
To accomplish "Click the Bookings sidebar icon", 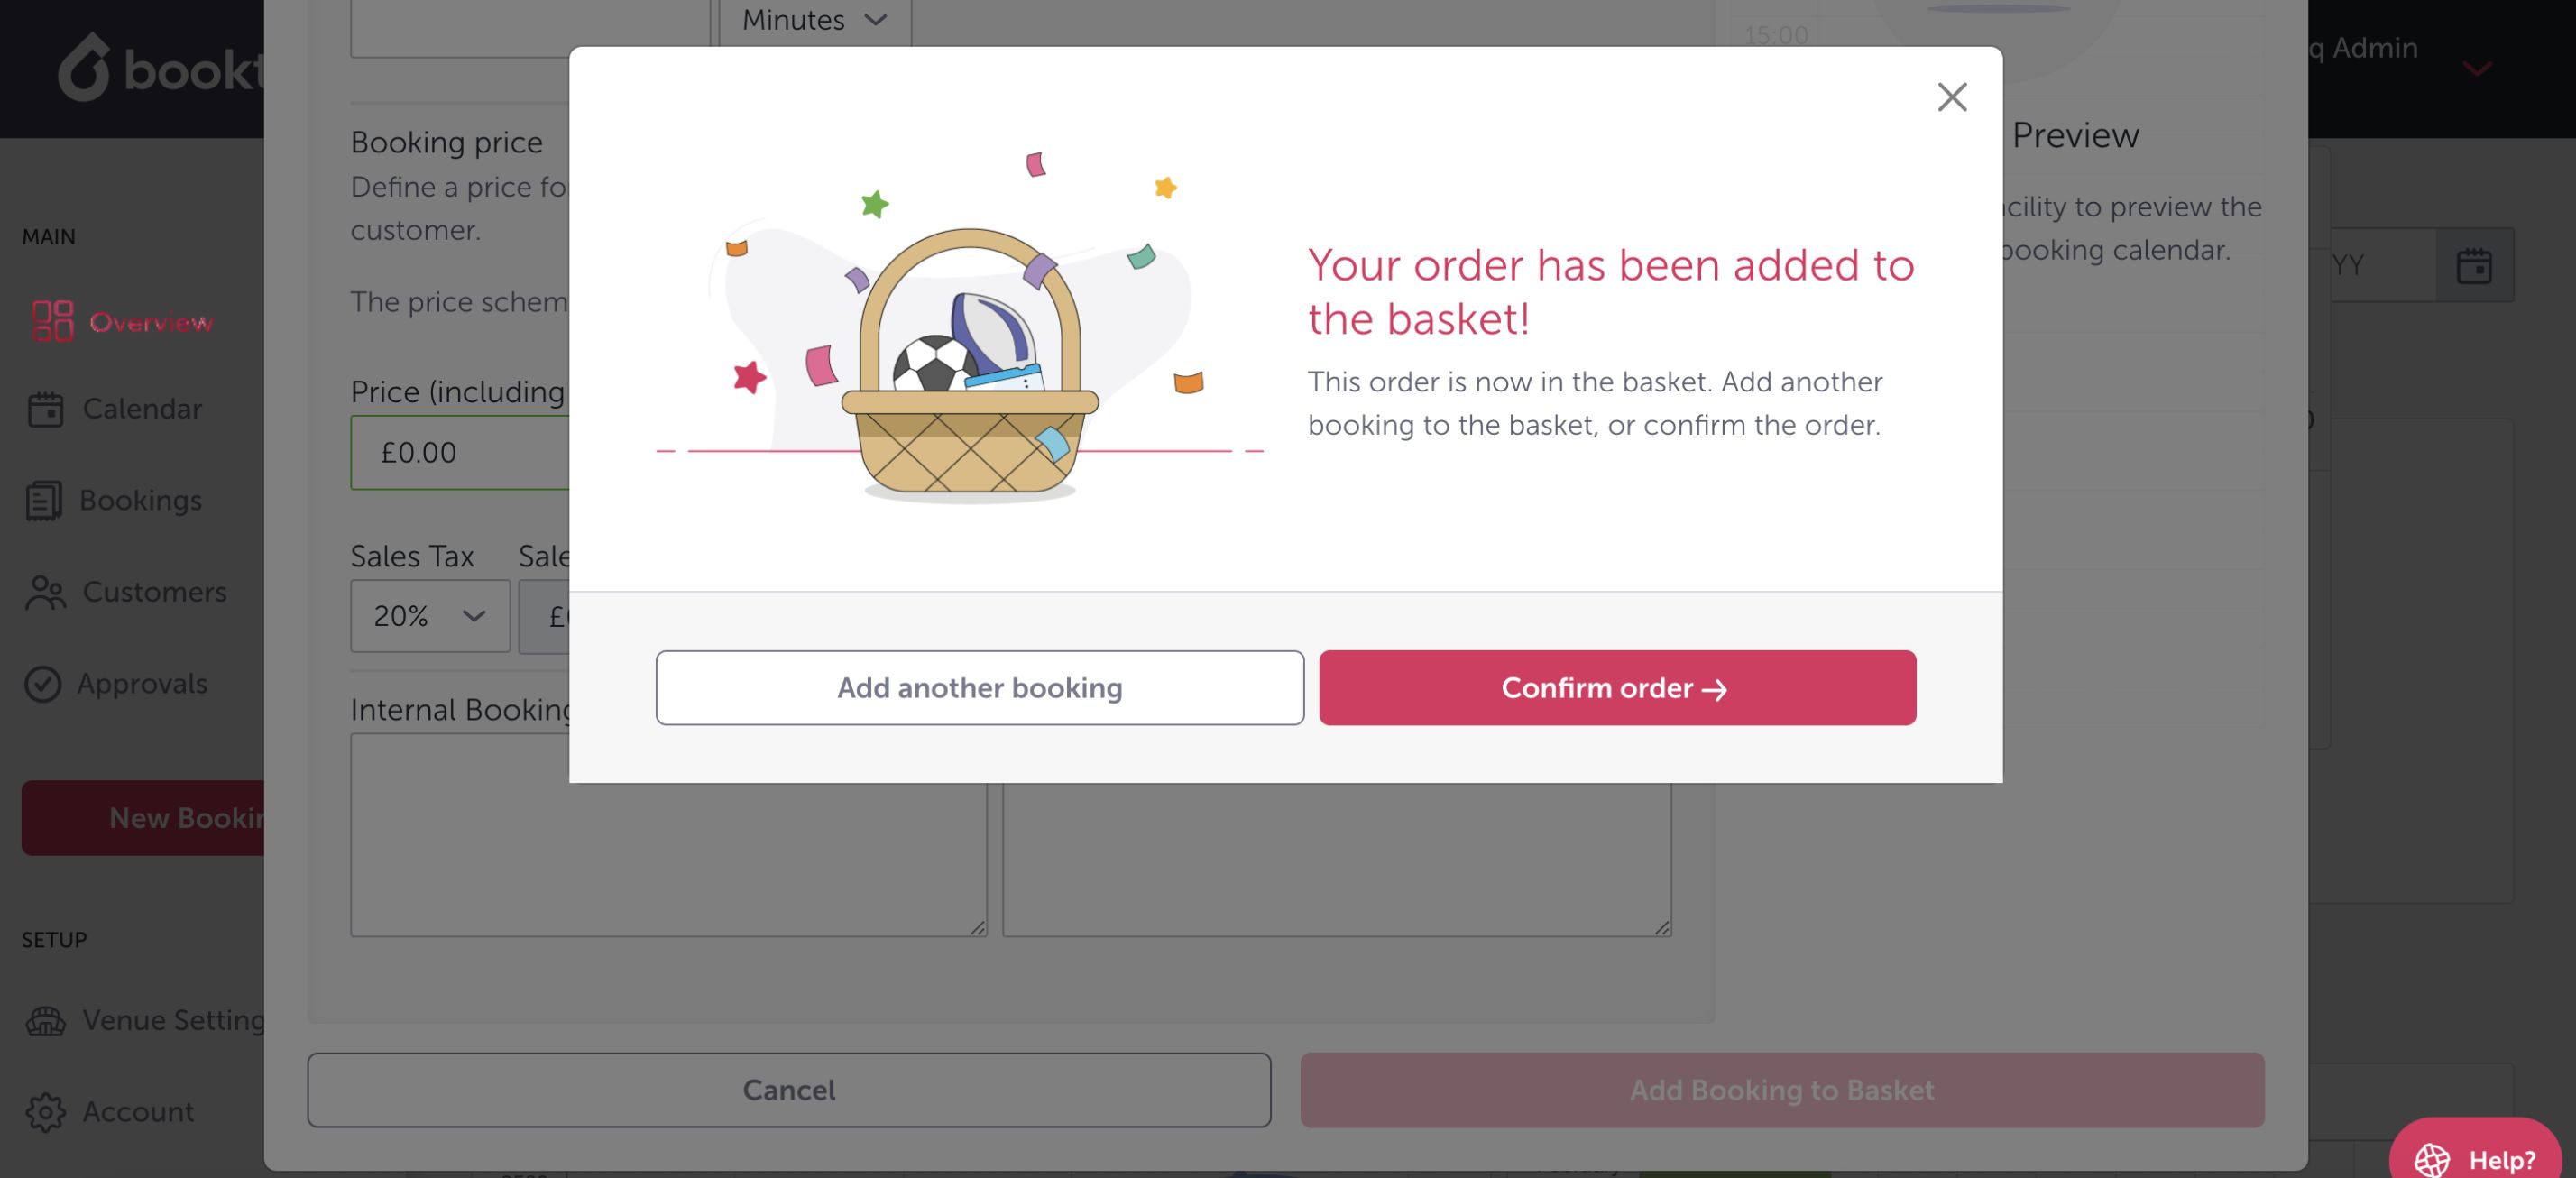I will [44, 500].
